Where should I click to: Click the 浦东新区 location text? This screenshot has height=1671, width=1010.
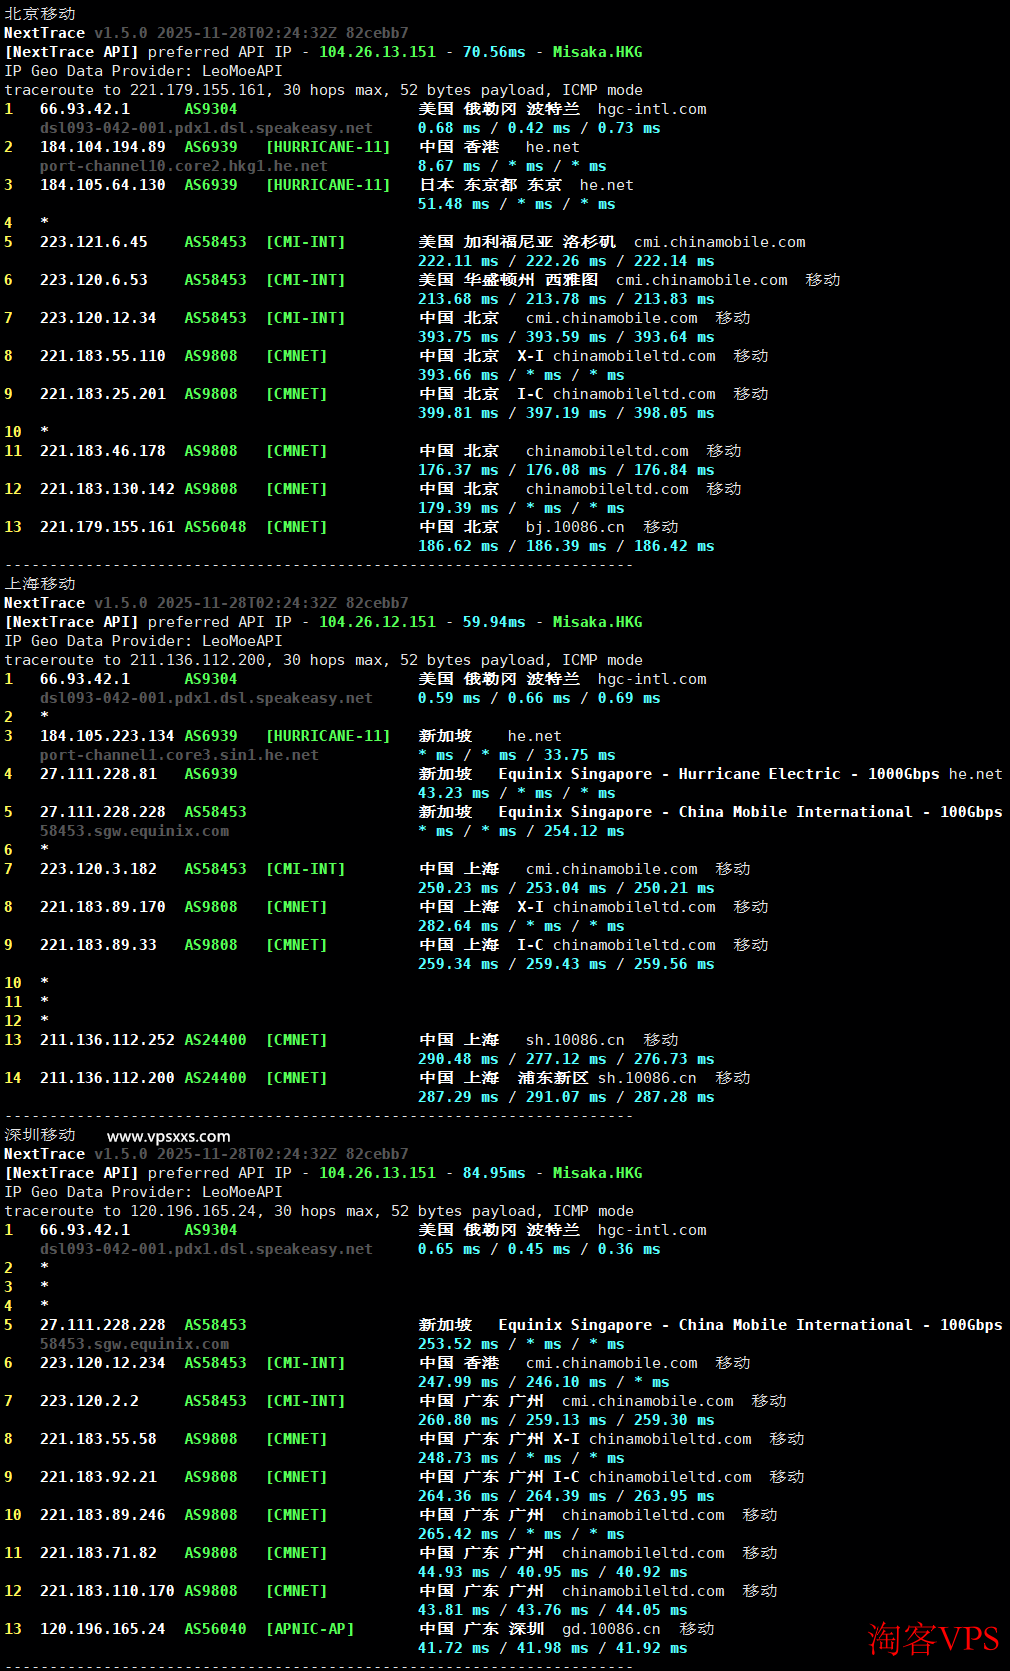(x=553, y=1078)
